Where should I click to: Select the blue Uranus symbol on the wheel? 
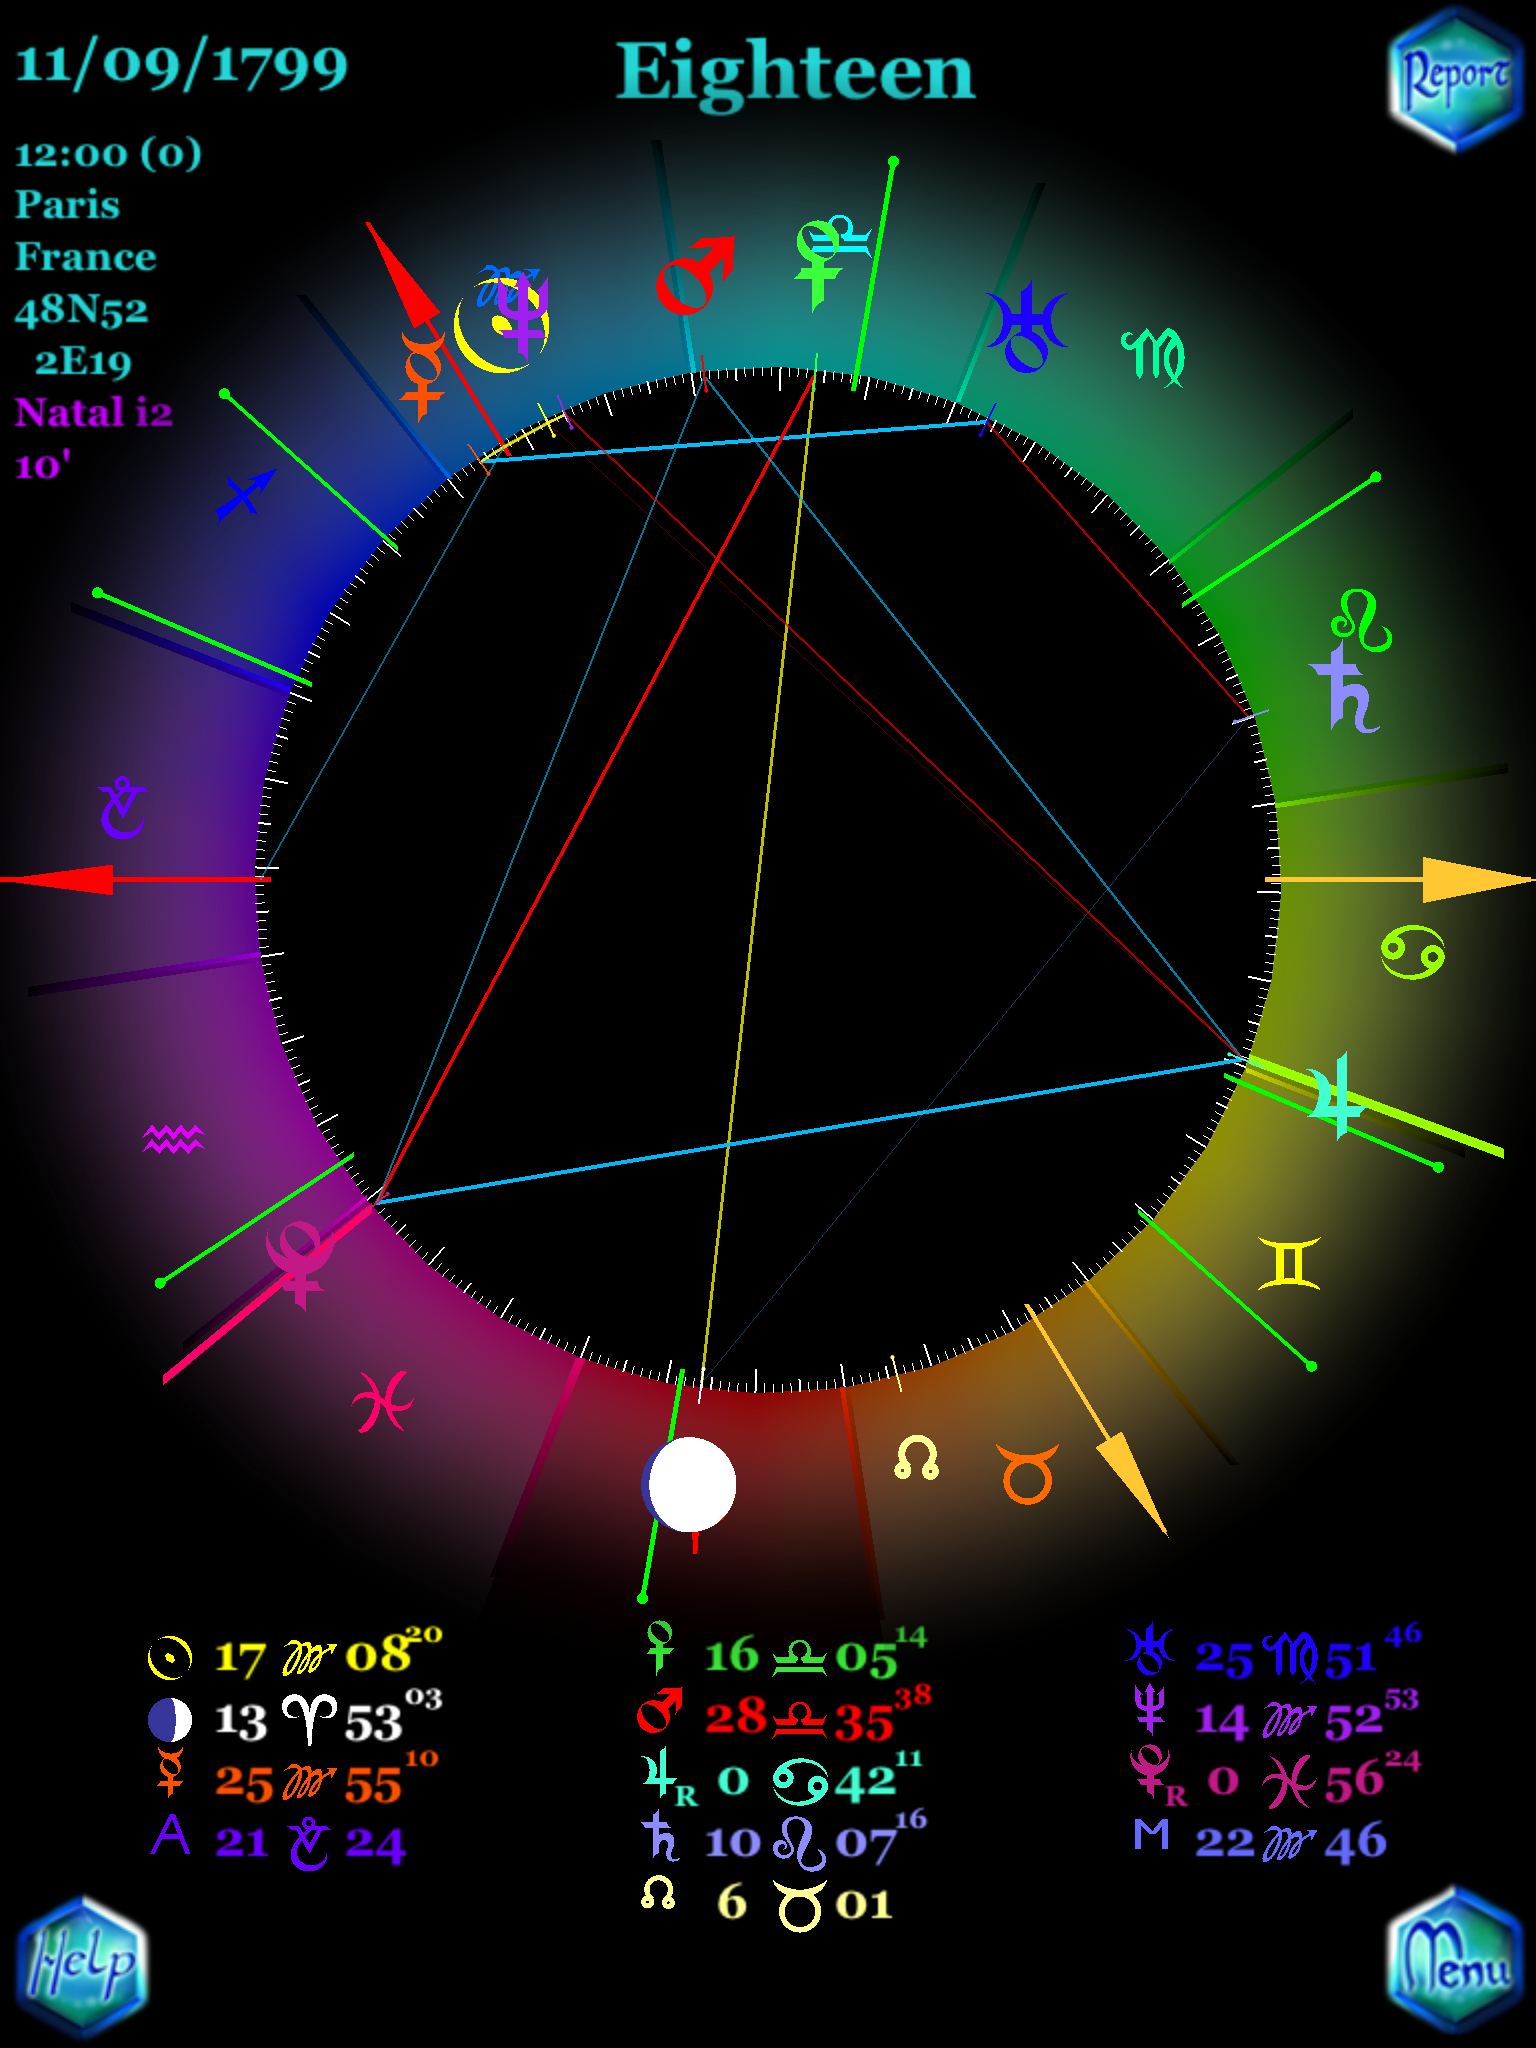point(1027,328)
